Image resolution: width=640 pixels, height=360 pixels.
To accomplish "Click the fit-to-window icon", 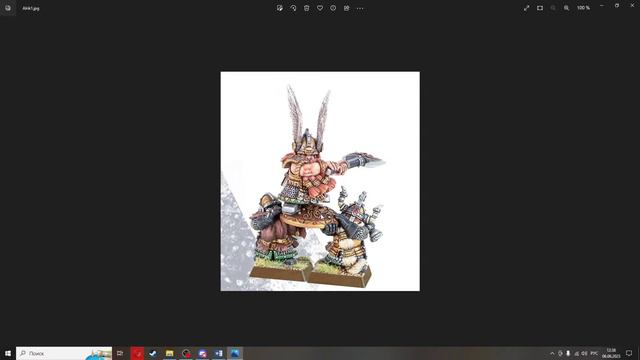I will pos(540,8).
